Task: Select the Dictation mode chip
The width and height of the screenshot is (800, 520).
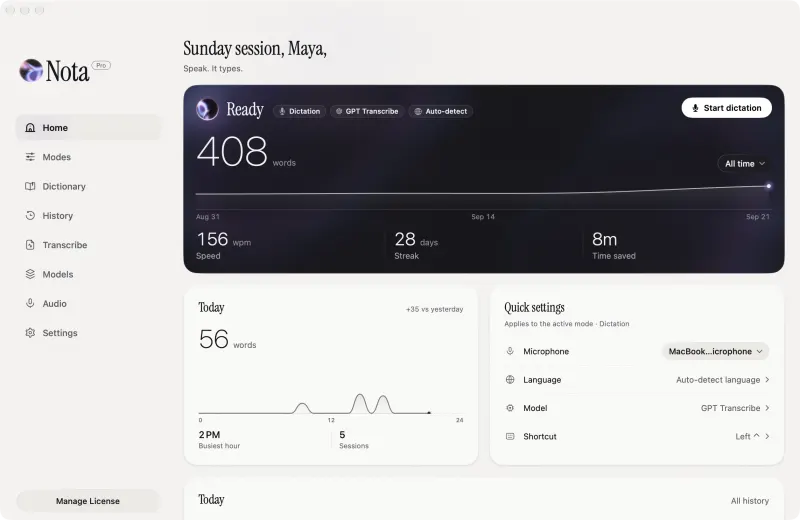Action: click(x=299, y=111)
